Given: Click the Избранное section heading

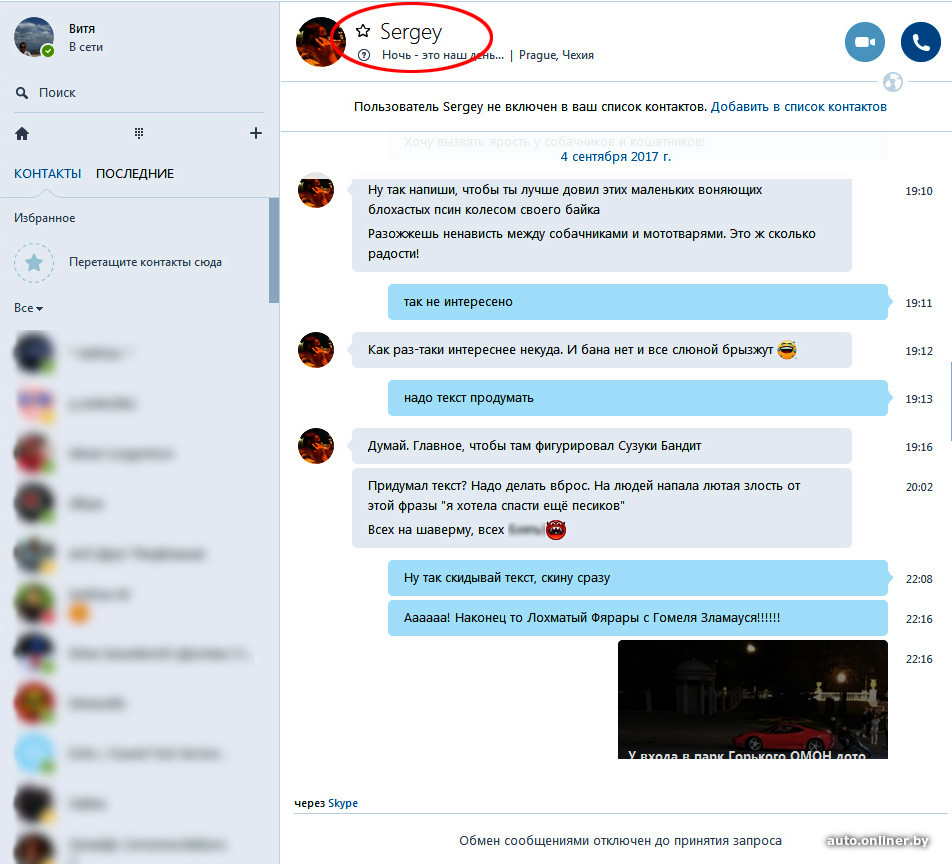Looking at the screenshot, I should [45, 218].
